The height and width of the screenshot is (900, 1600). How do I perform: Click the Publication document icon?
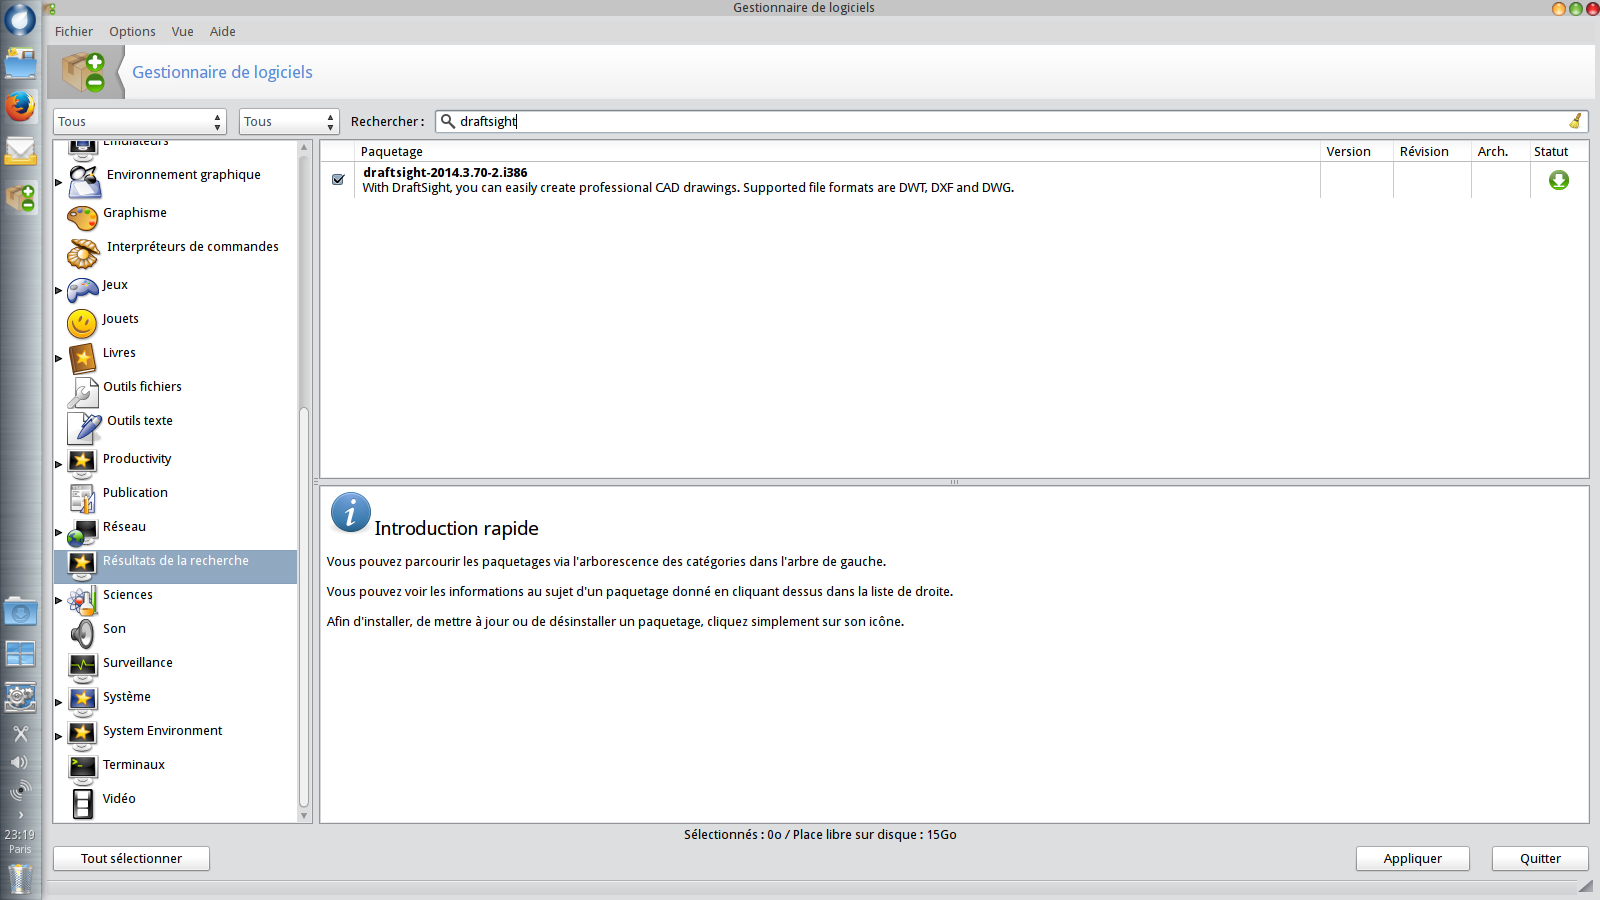click(x=82, y=497)
